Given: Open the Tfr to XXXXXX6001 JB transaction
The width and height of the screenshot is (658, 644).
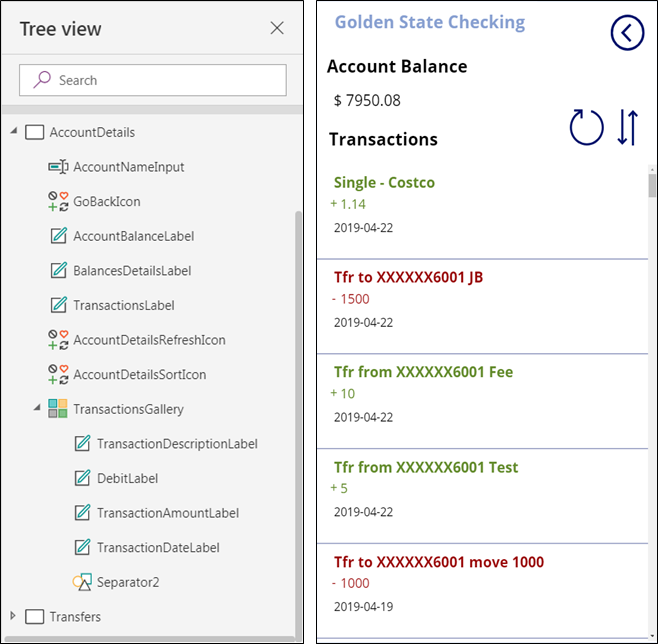Looking at the screenshot, I should pyautogui.click(x=483, y=307).
